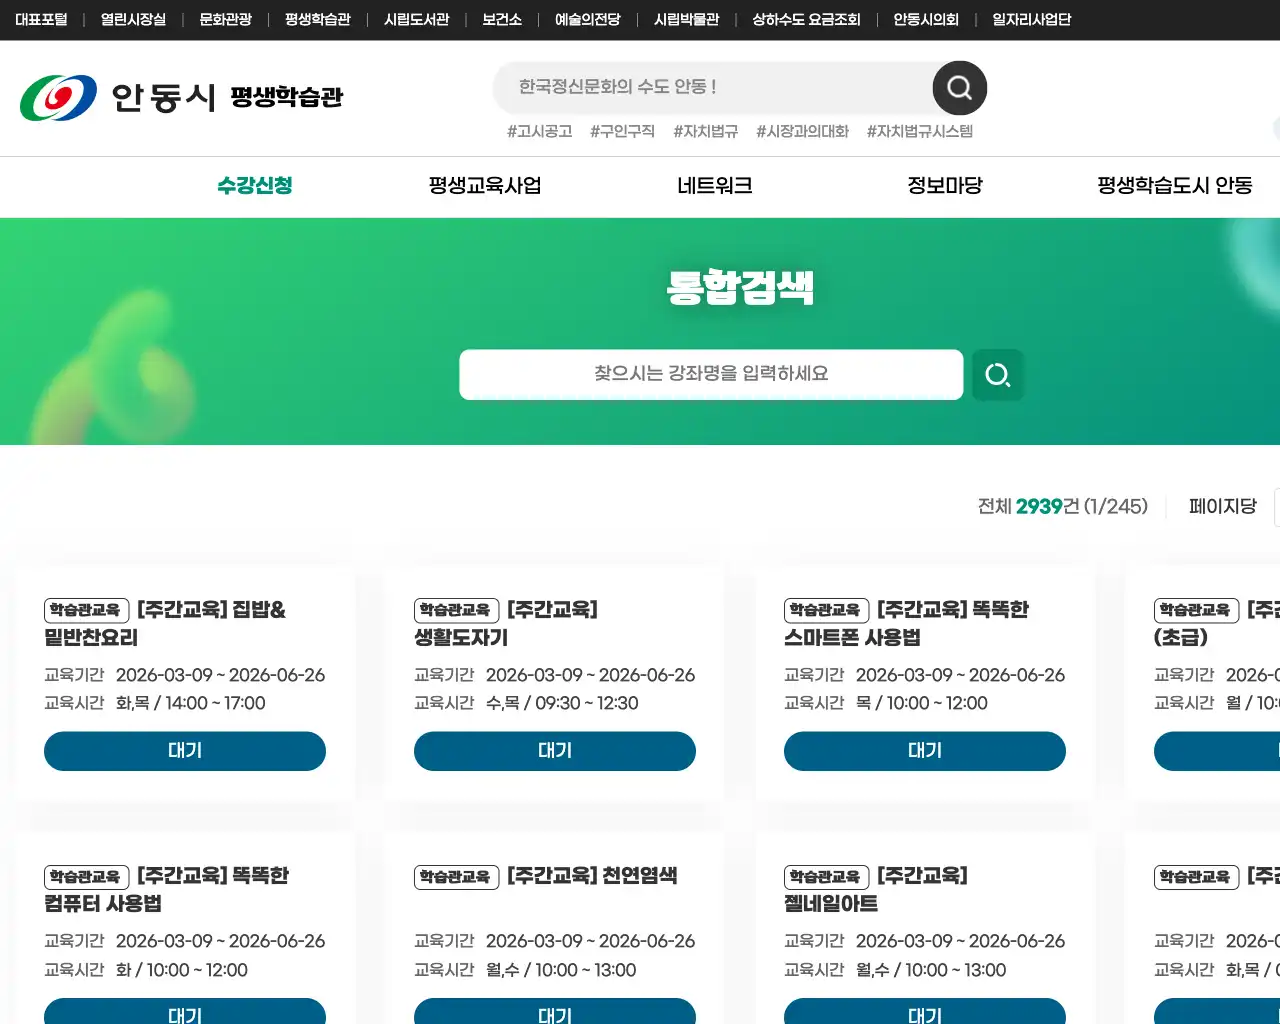Open the 정보마당 menu
The height and width of the screenshot is (1024, 1280).
(x=944, y=186)
